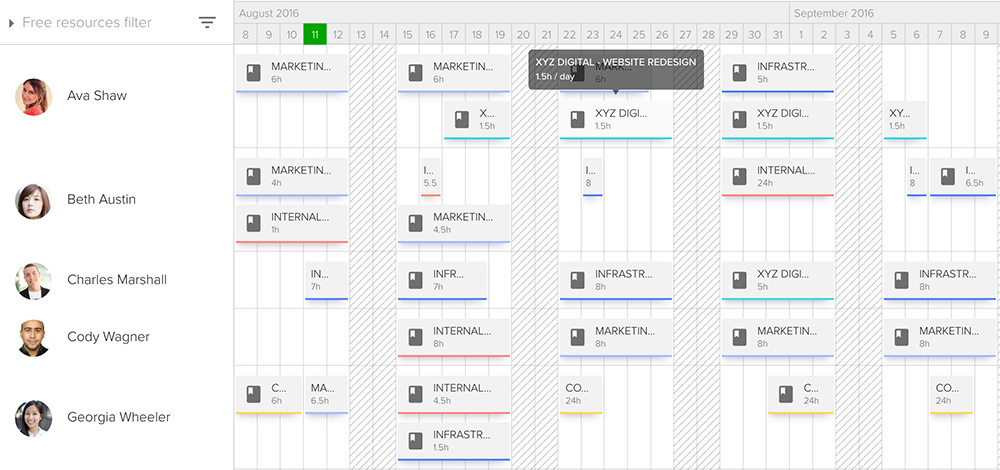The width and height of the screenshot is (1000, 470).
Task: Click the book icon on Cody's Internal 8h booking
Action: coord(416,337)
